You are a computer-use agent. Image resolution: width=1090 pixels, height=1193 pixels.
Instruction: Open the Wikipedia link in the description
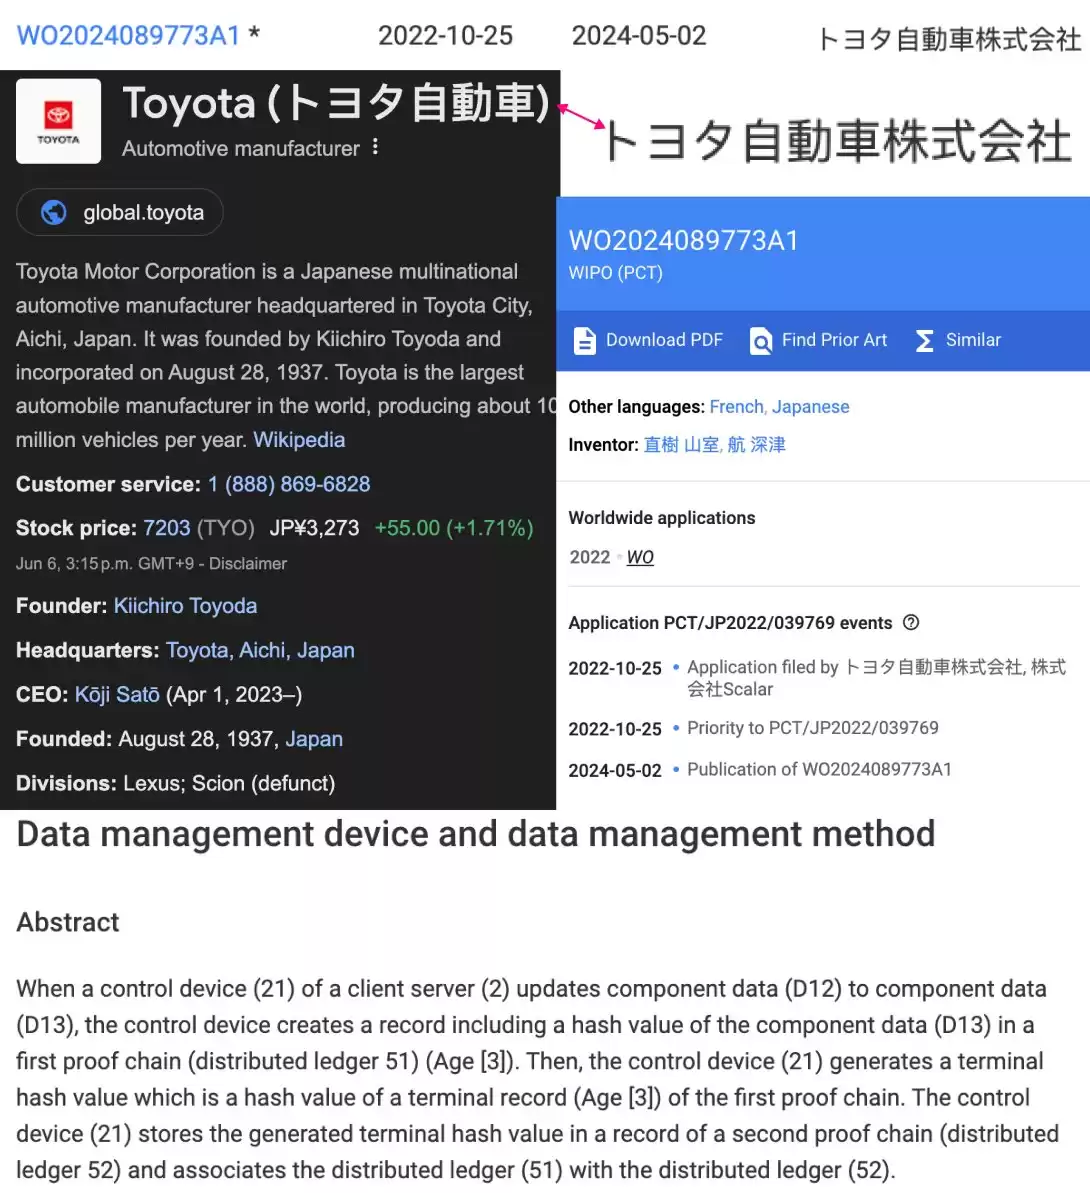tap(299, 440)
